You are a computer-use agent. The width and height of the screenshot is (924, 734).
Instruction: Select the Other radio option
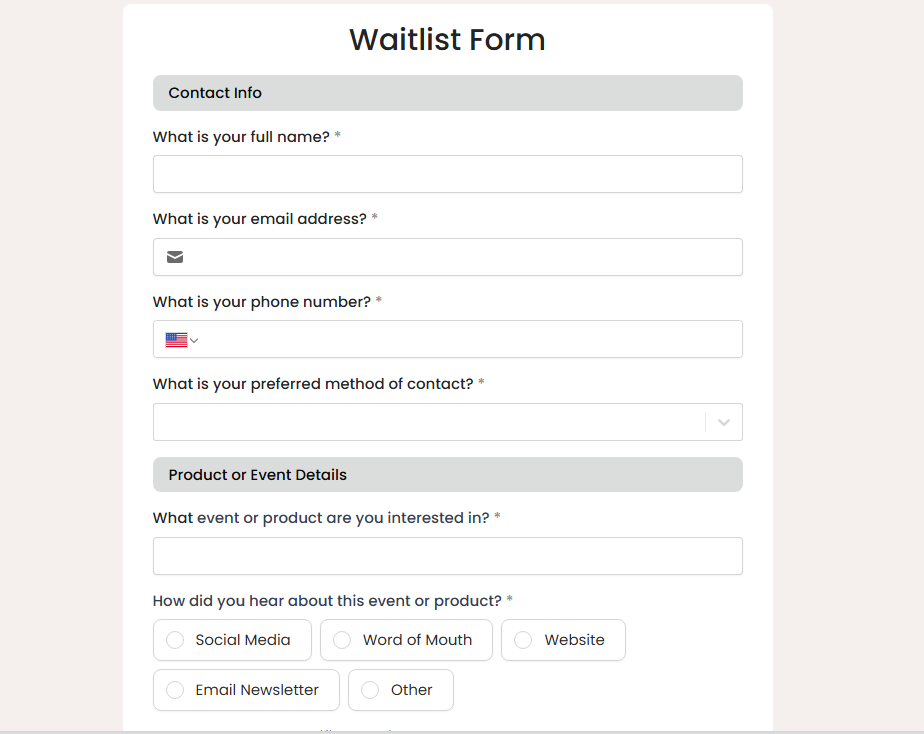pyautogui.click(x=370, y=690)
